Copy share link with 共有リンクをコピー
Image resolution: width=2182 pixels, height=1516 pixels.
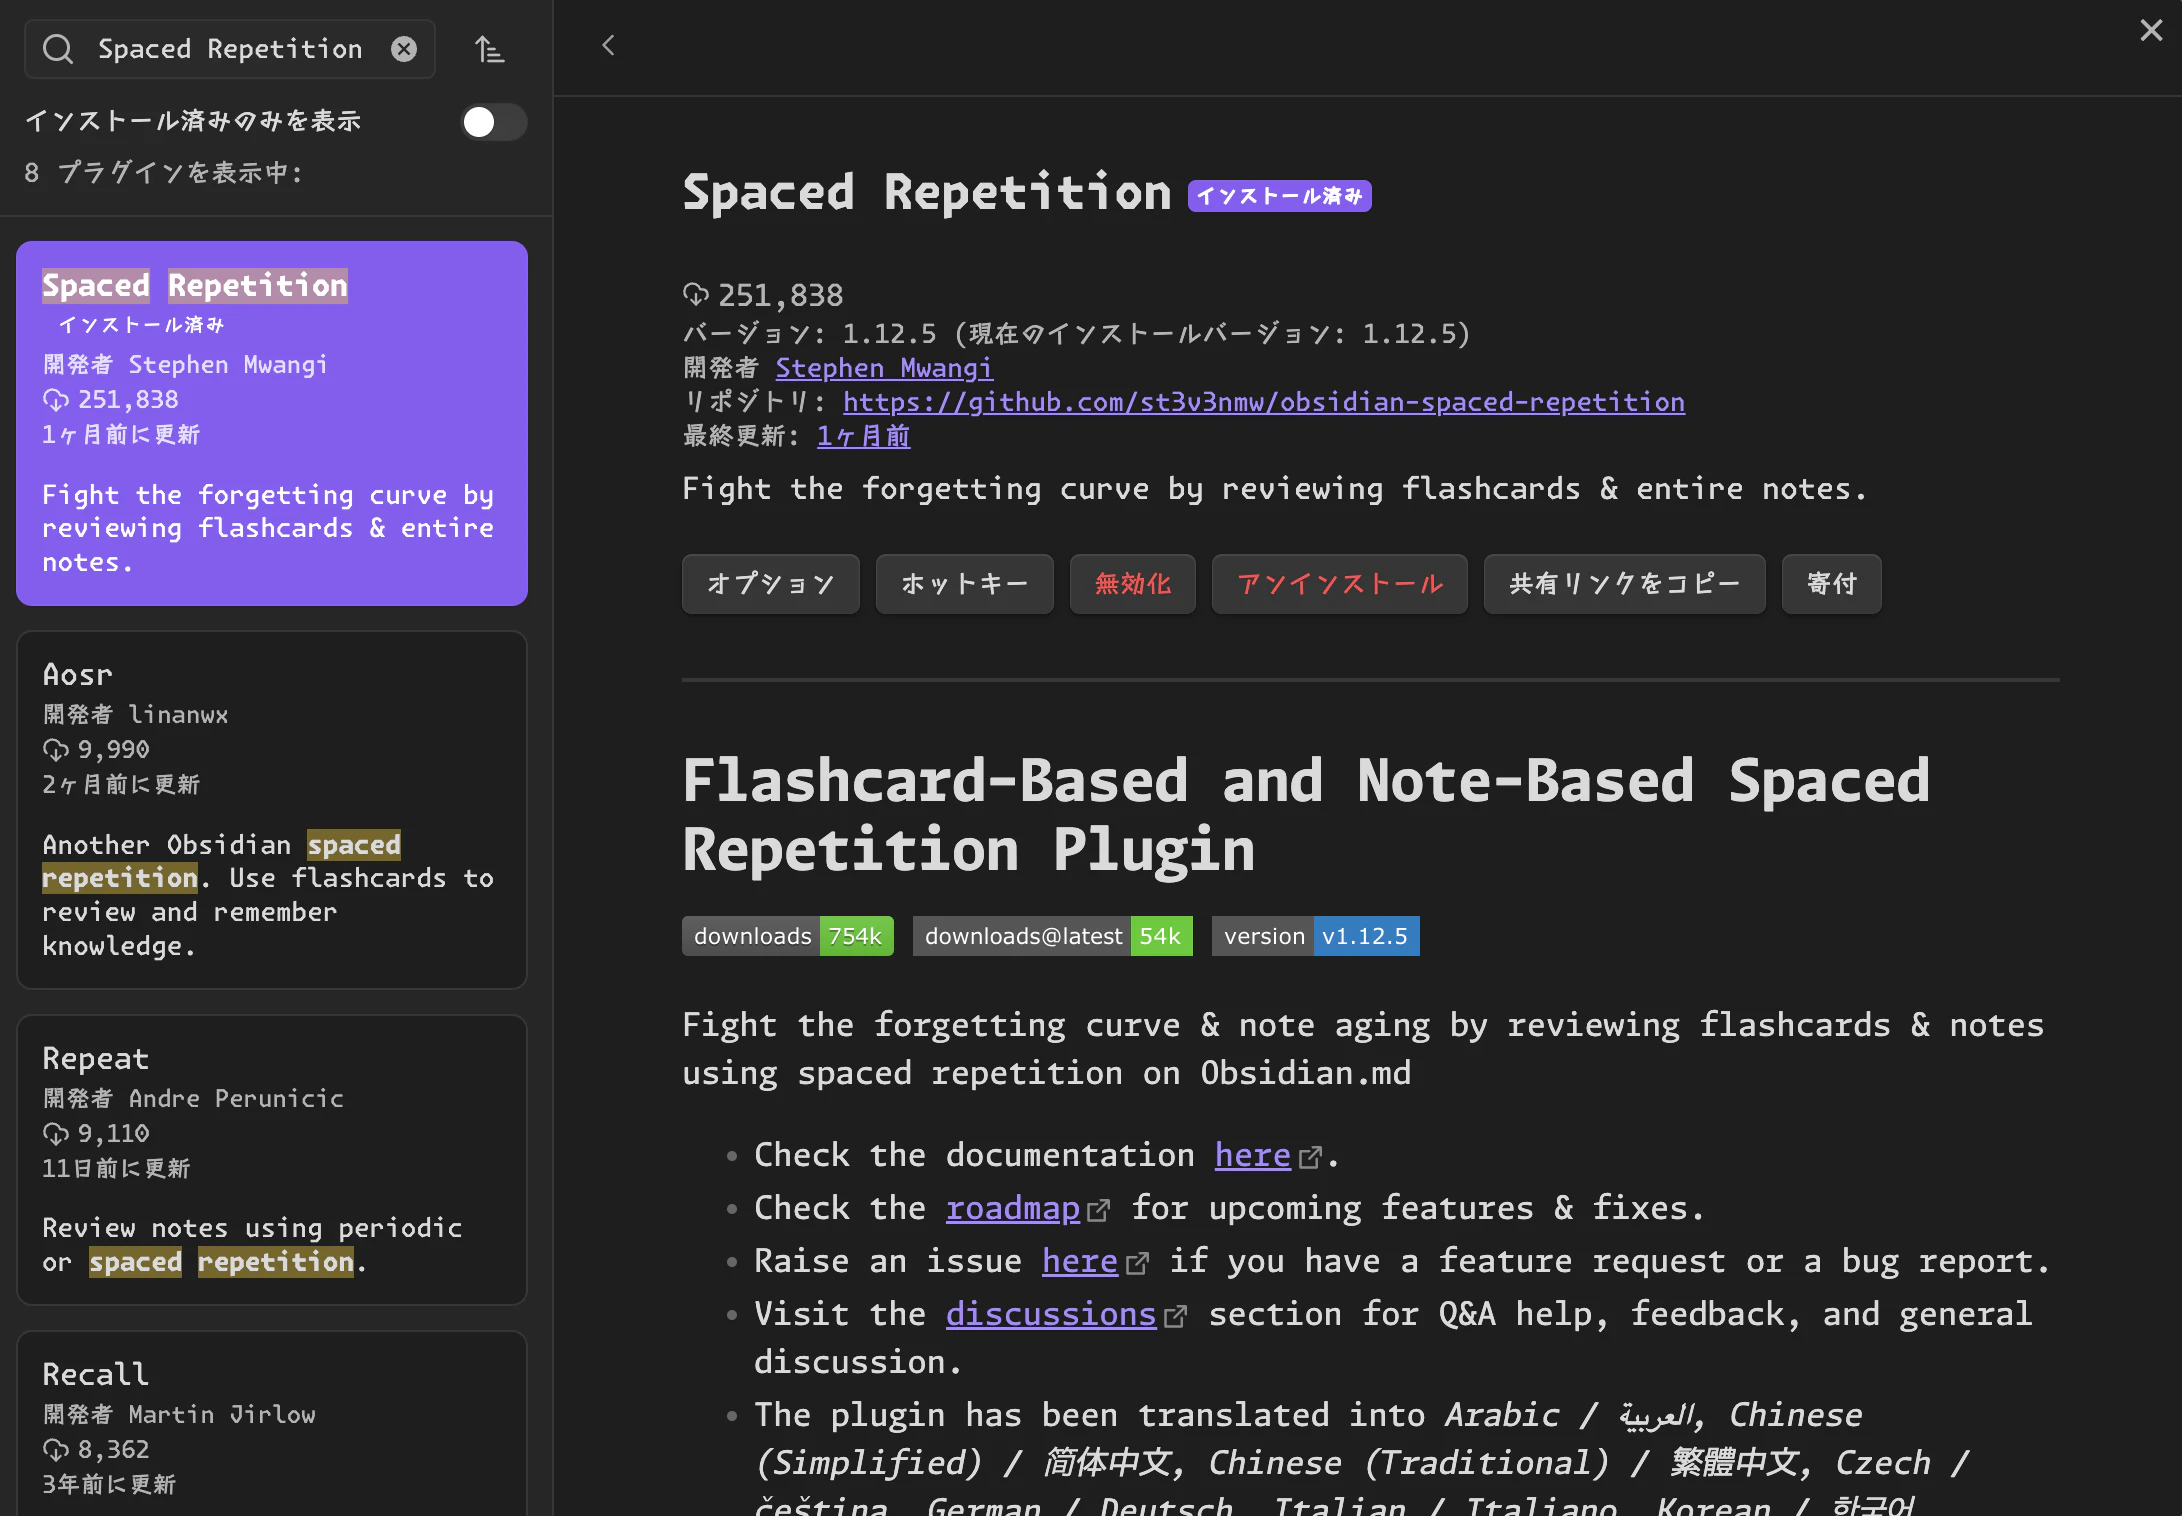coord(1625,584)
